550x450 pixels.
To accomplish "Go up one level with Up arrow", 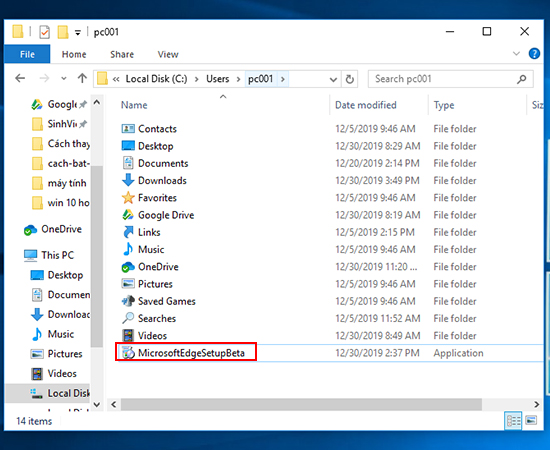I will click(x=82, y=78).
